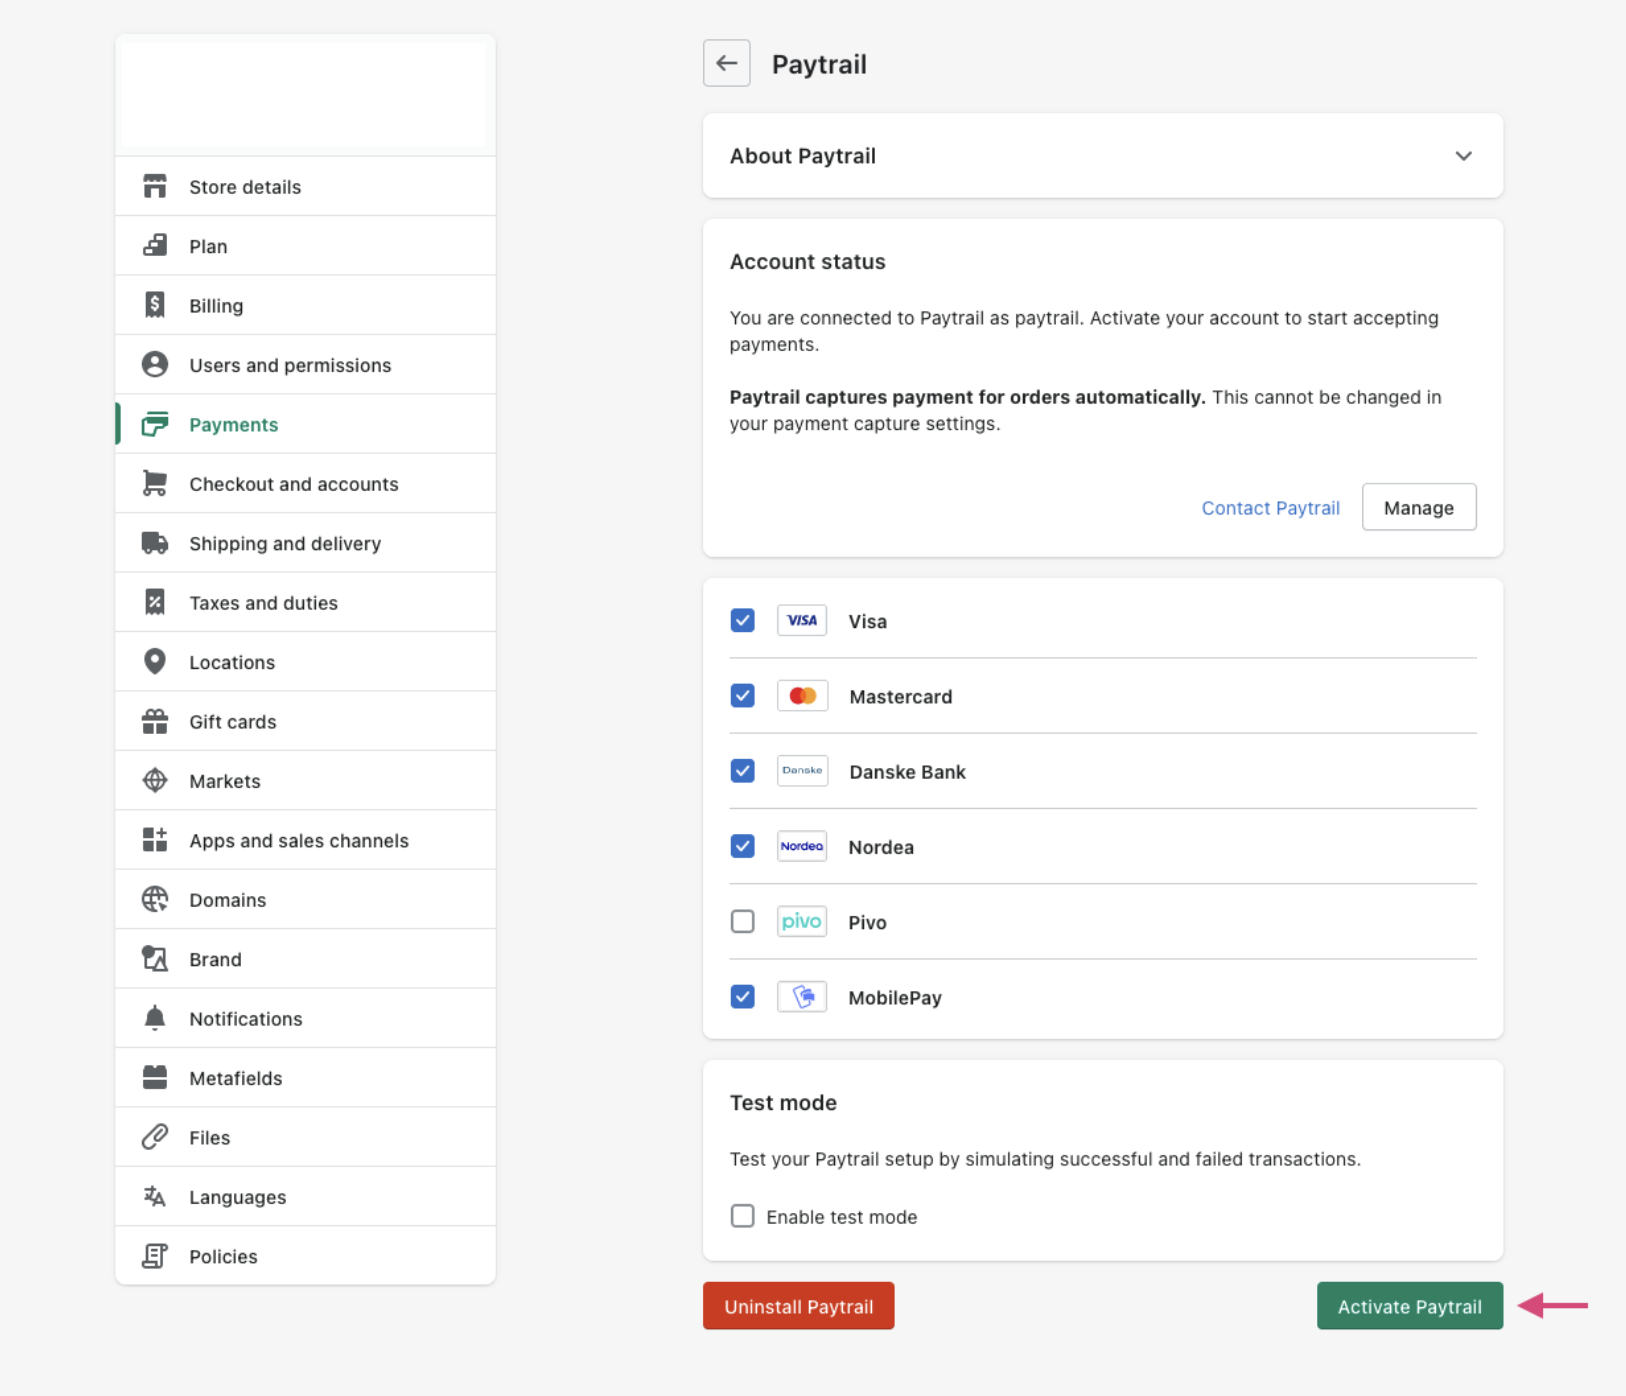Image resolution: width=1626 pixels, height=1396 pixels.
Task: Click the Notifications bell icon
Action: [155, 1018]
